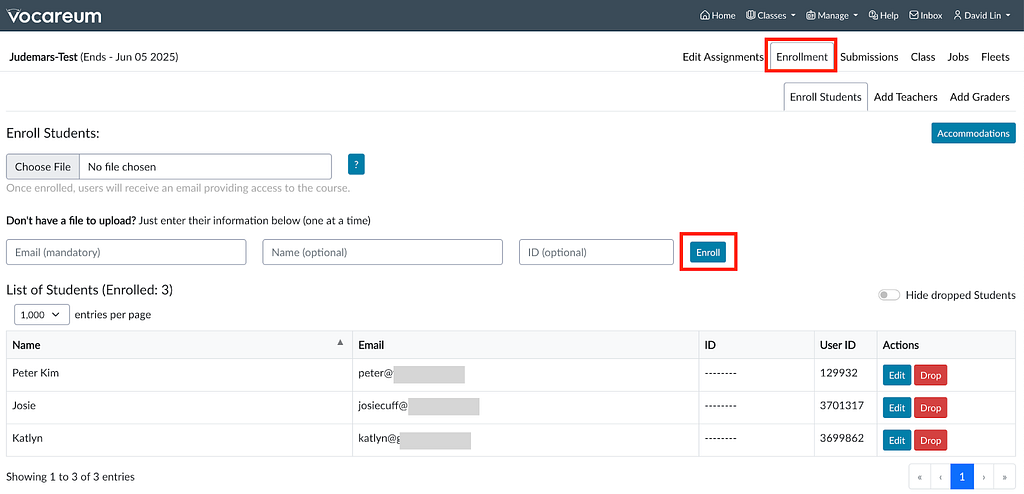This screenshot has height=494, width=1024.
Task: Focus the ID (optional) field
Action: click(596, 252)
